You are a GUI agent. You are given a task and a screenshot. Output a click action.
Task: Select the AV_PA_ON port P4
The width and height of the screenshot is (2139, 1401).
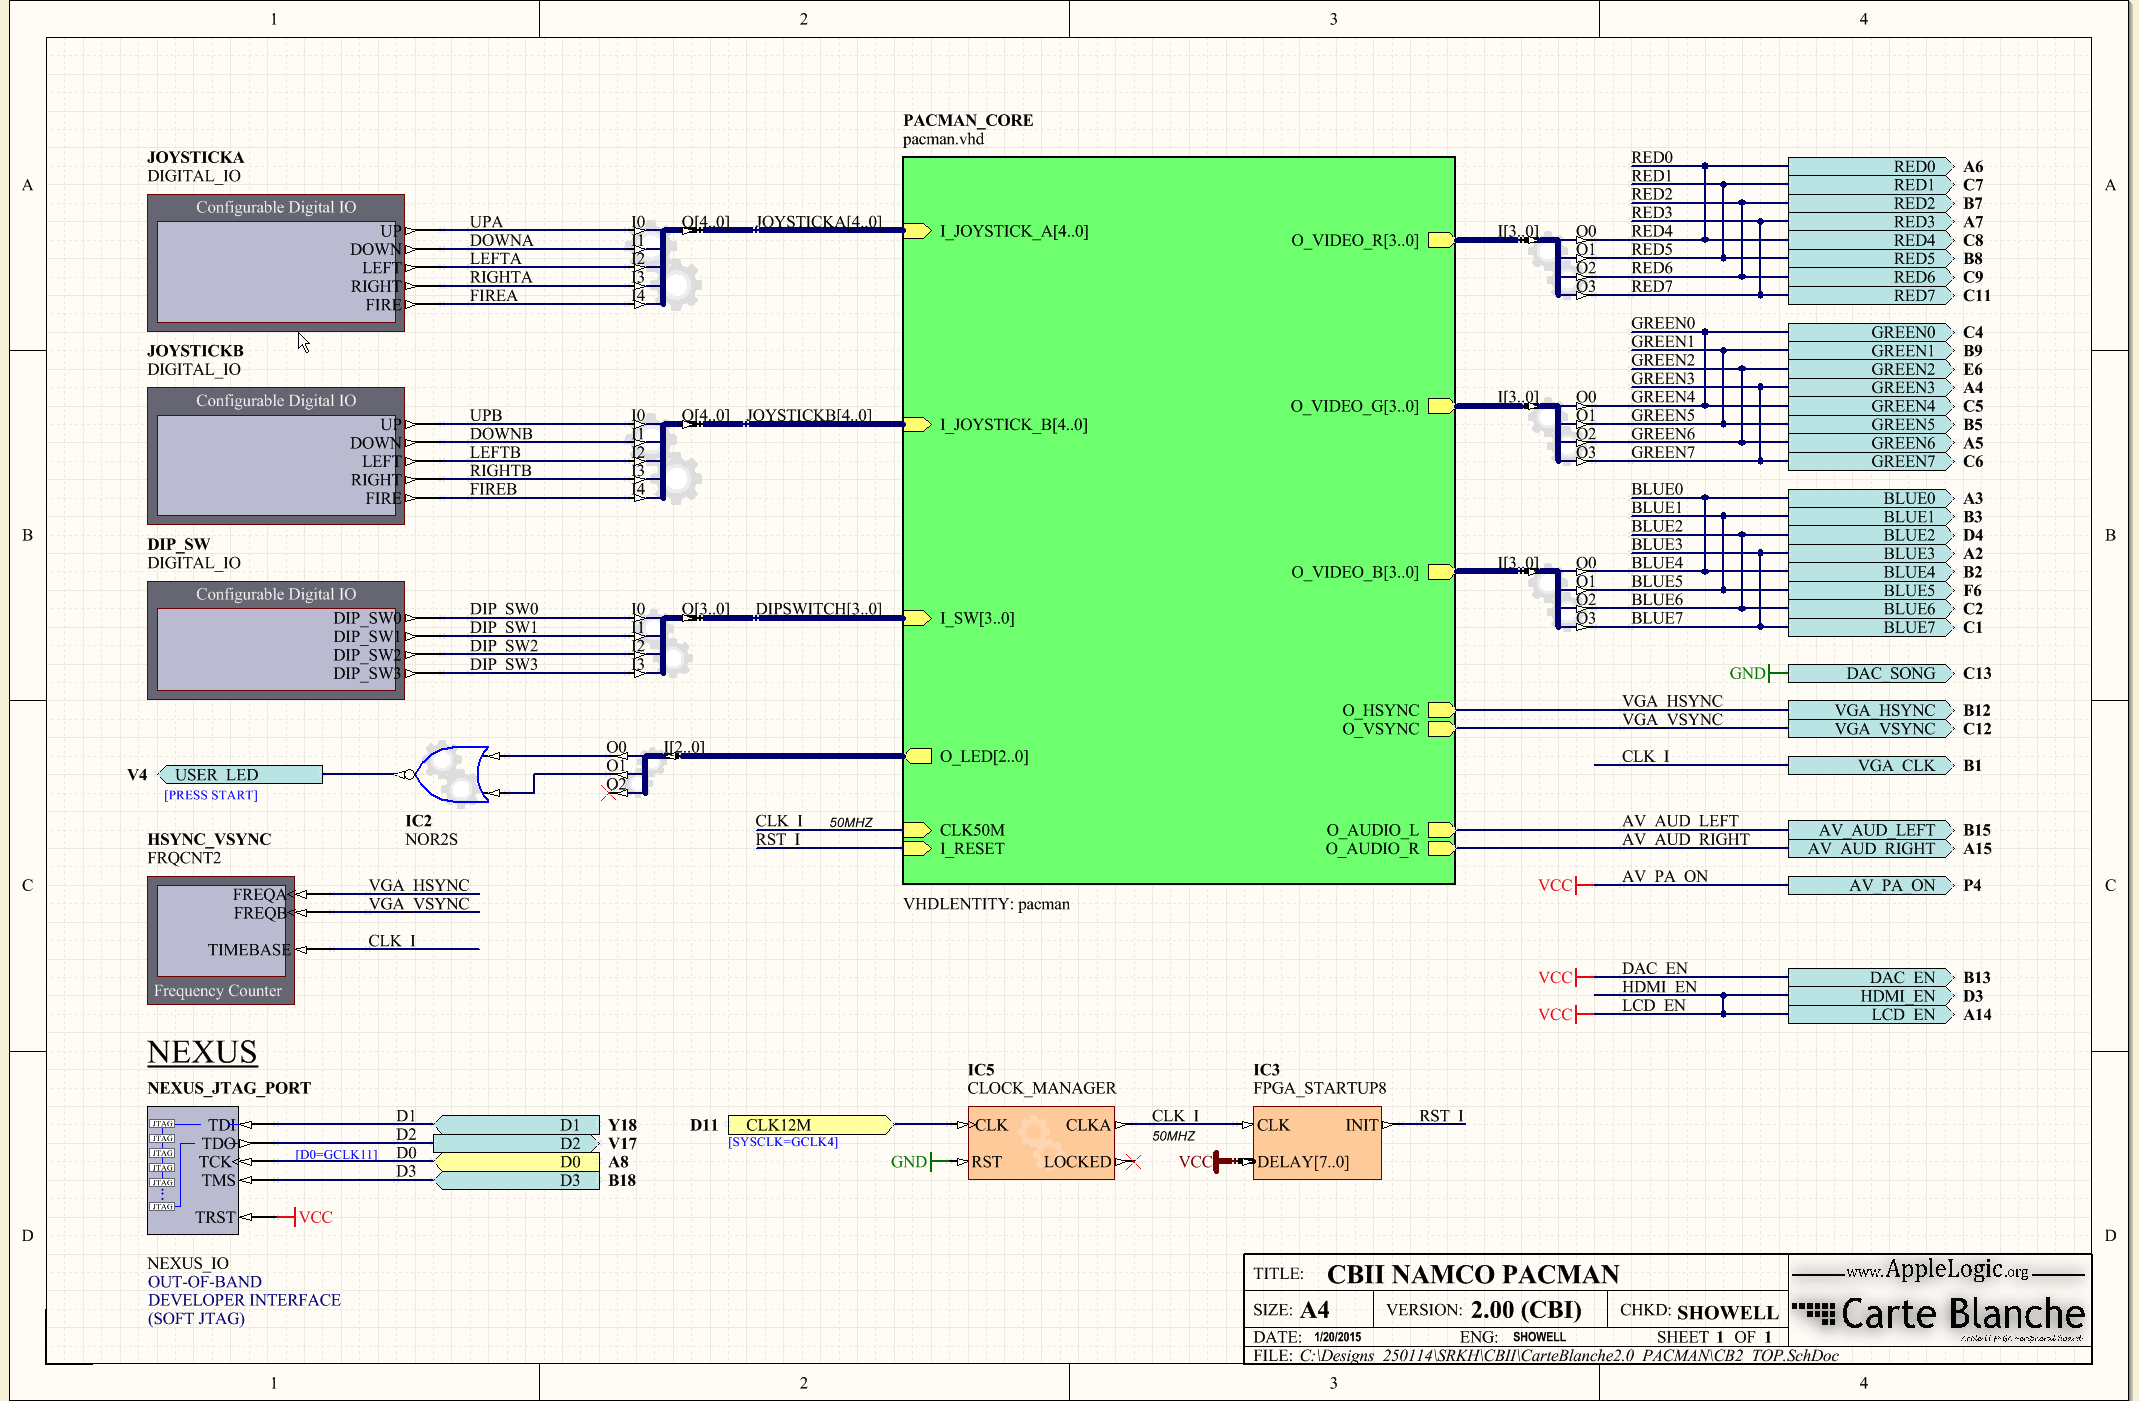point(1870,885)
